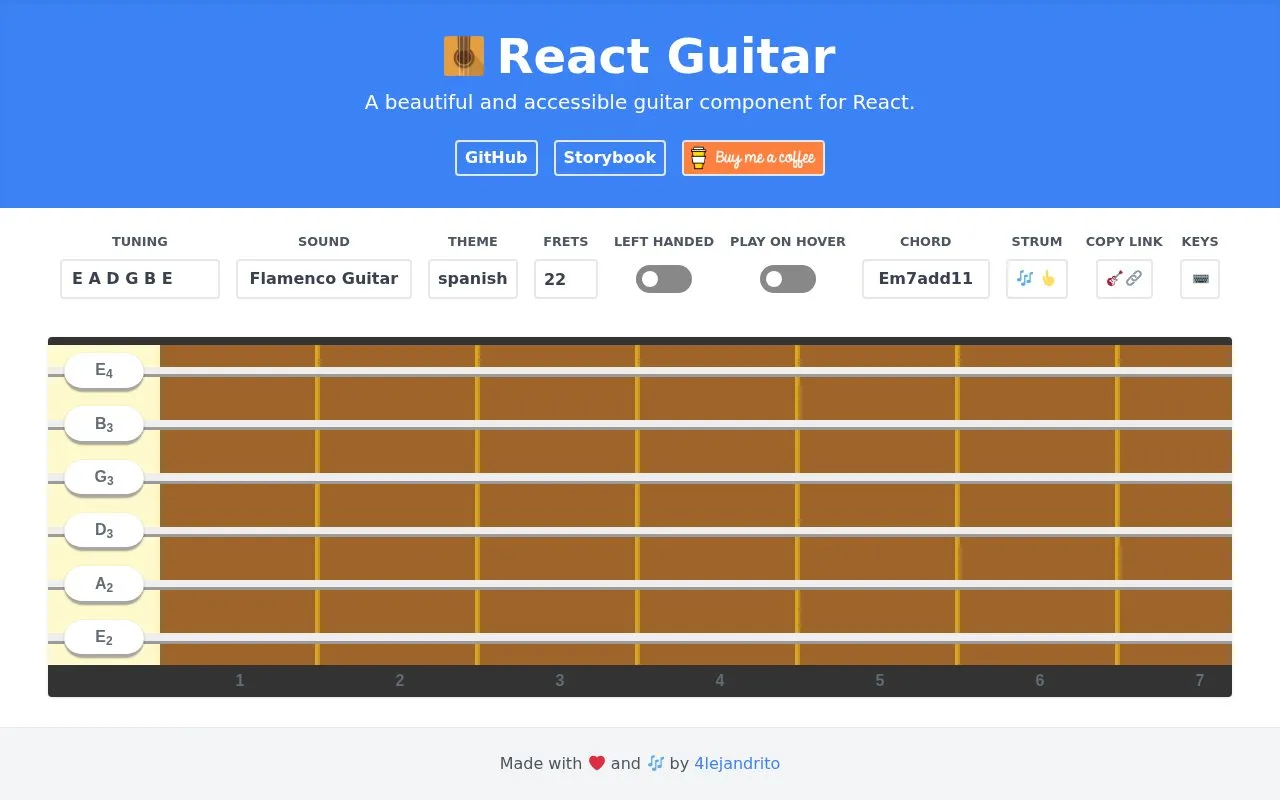Open the GitHub link button
The image size is (1280, 800).
coord(496,158)
